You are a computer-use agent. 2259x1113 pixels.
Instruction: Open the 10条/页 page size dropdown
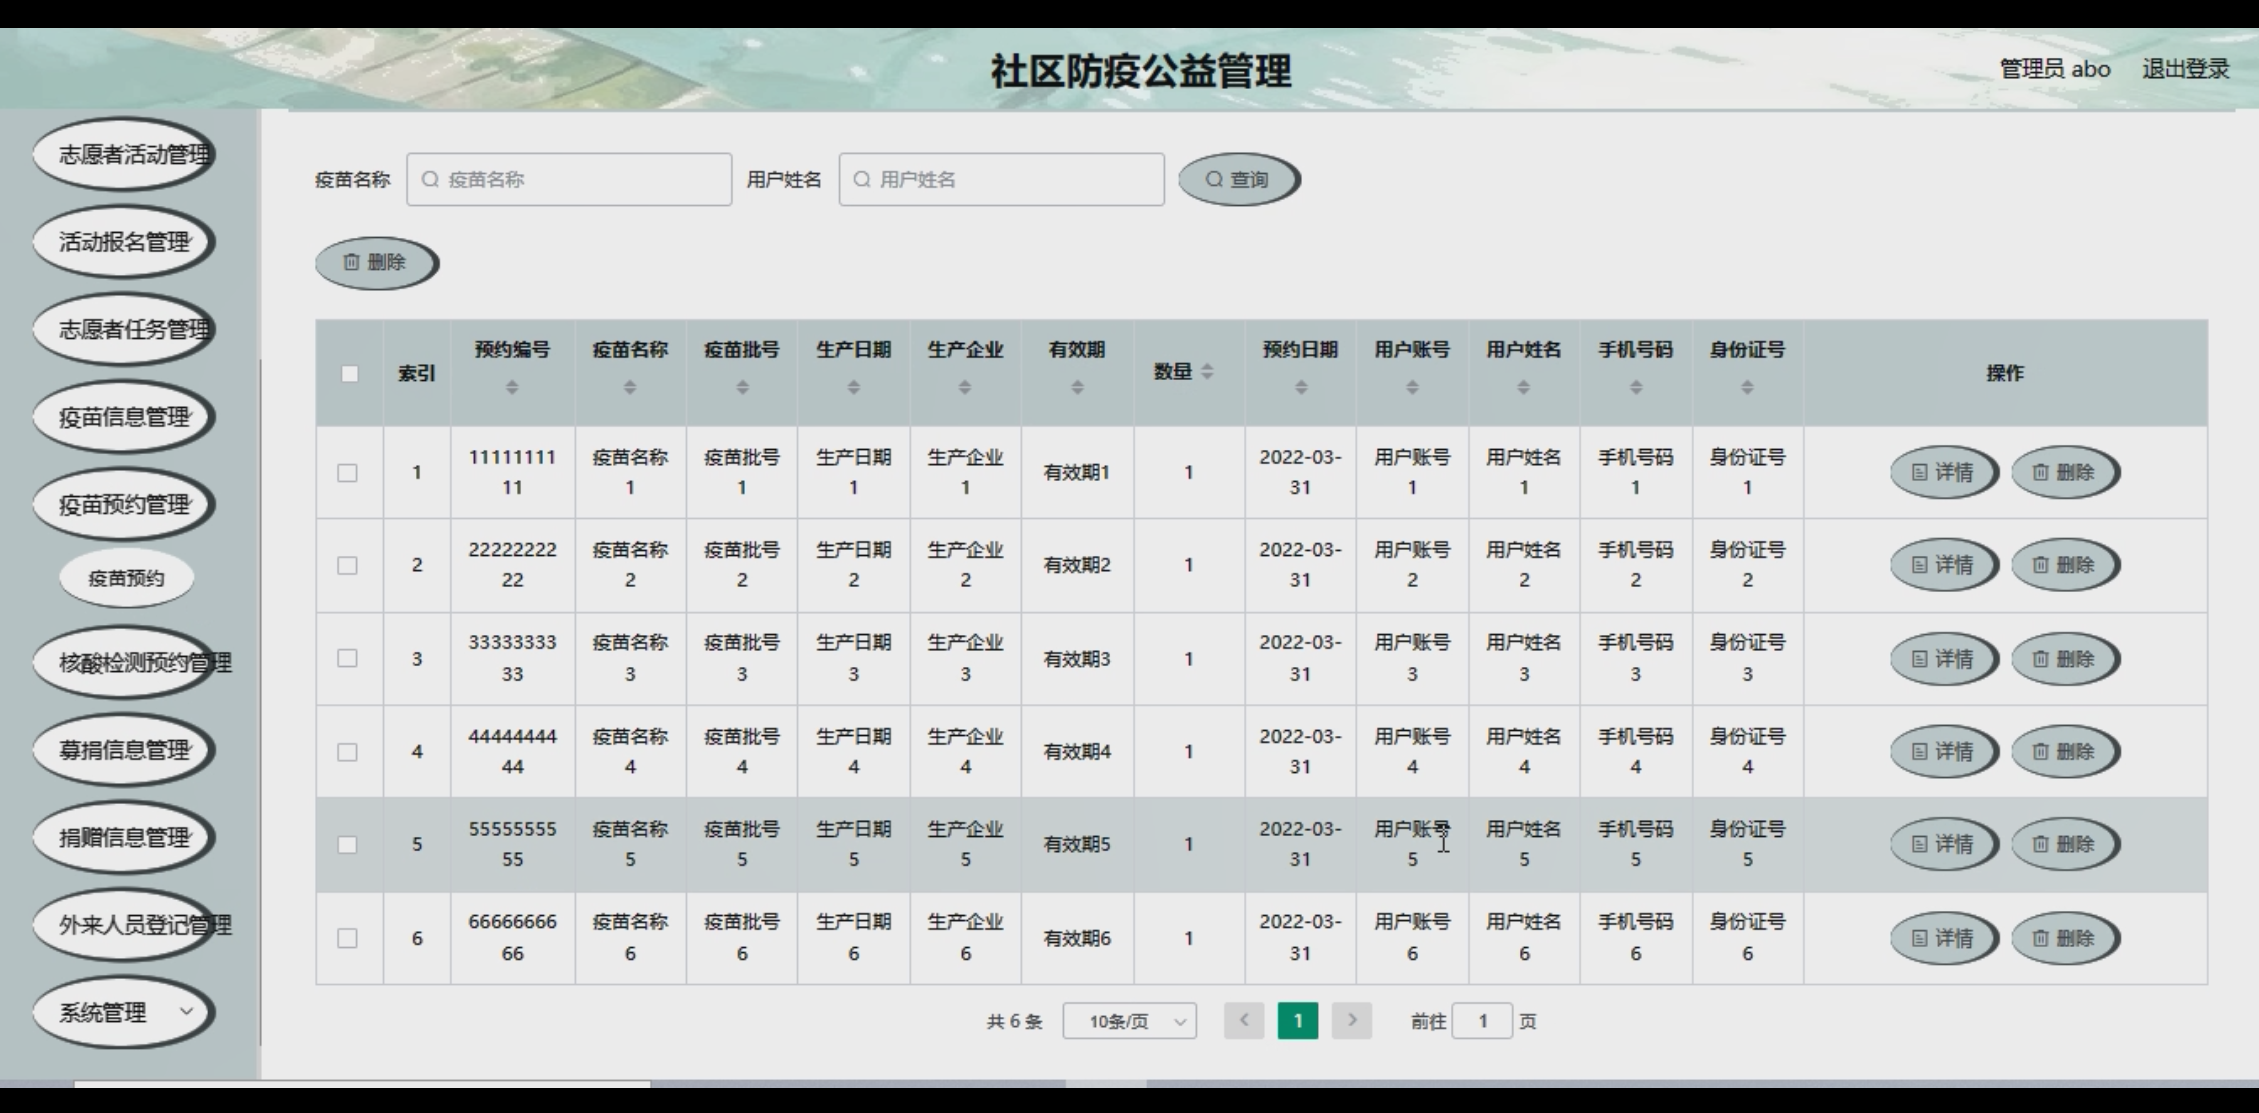1129,1021
